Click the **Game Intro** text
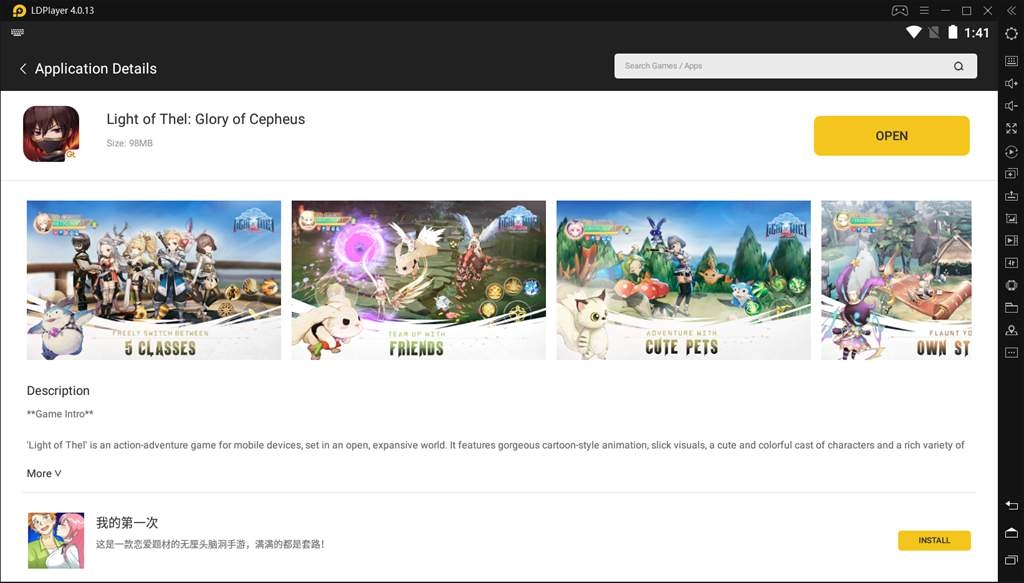 pyautogui.click(x=60, y=414)
